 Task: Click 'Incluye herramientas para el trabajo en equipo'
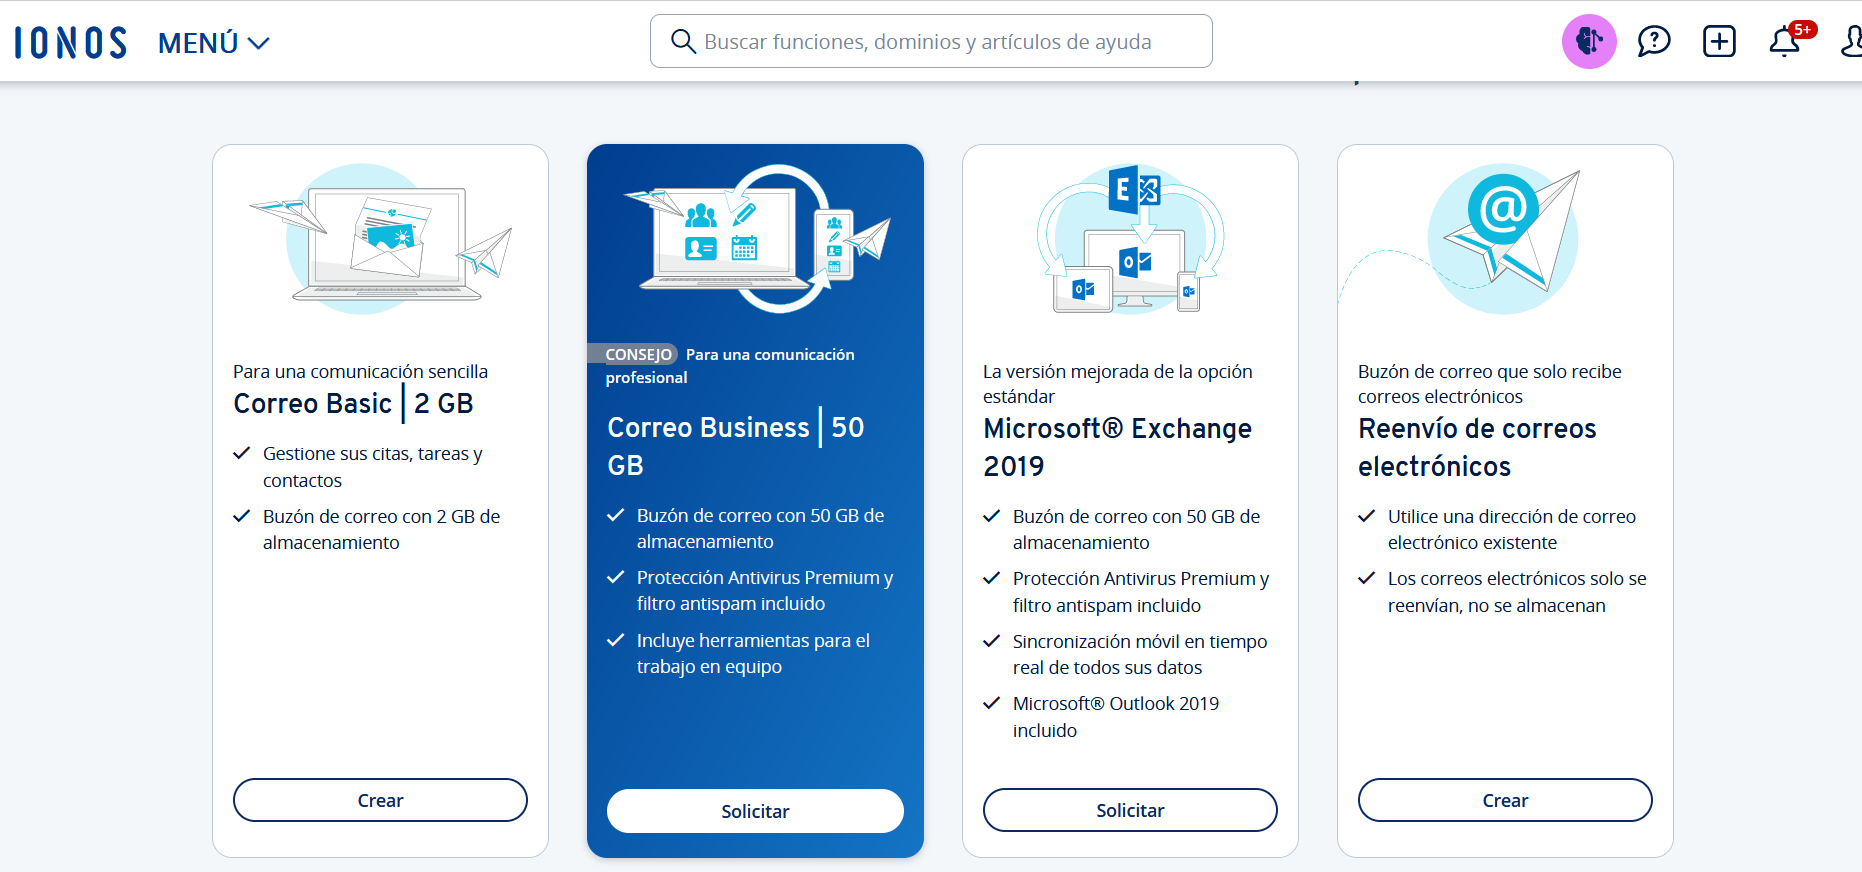coord(753,653)
